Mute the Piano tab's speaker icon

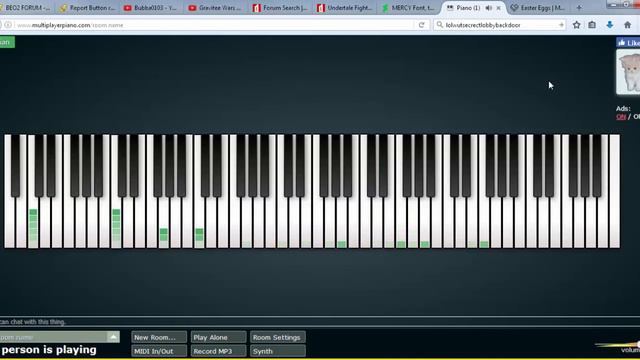click(x=488, y=8)
